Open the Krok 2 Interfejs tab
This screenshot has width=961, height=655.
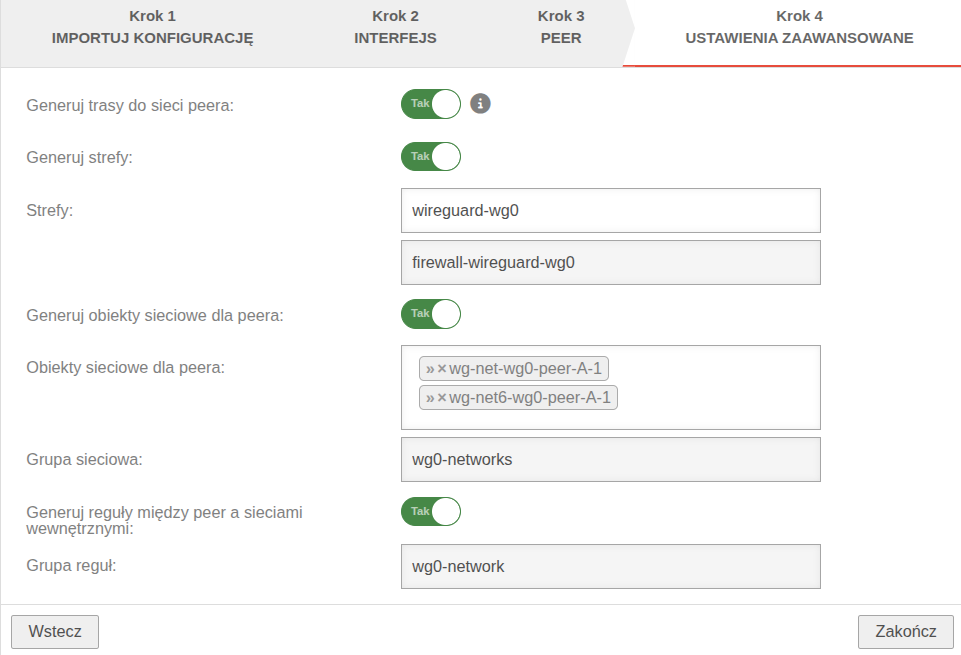395,28
